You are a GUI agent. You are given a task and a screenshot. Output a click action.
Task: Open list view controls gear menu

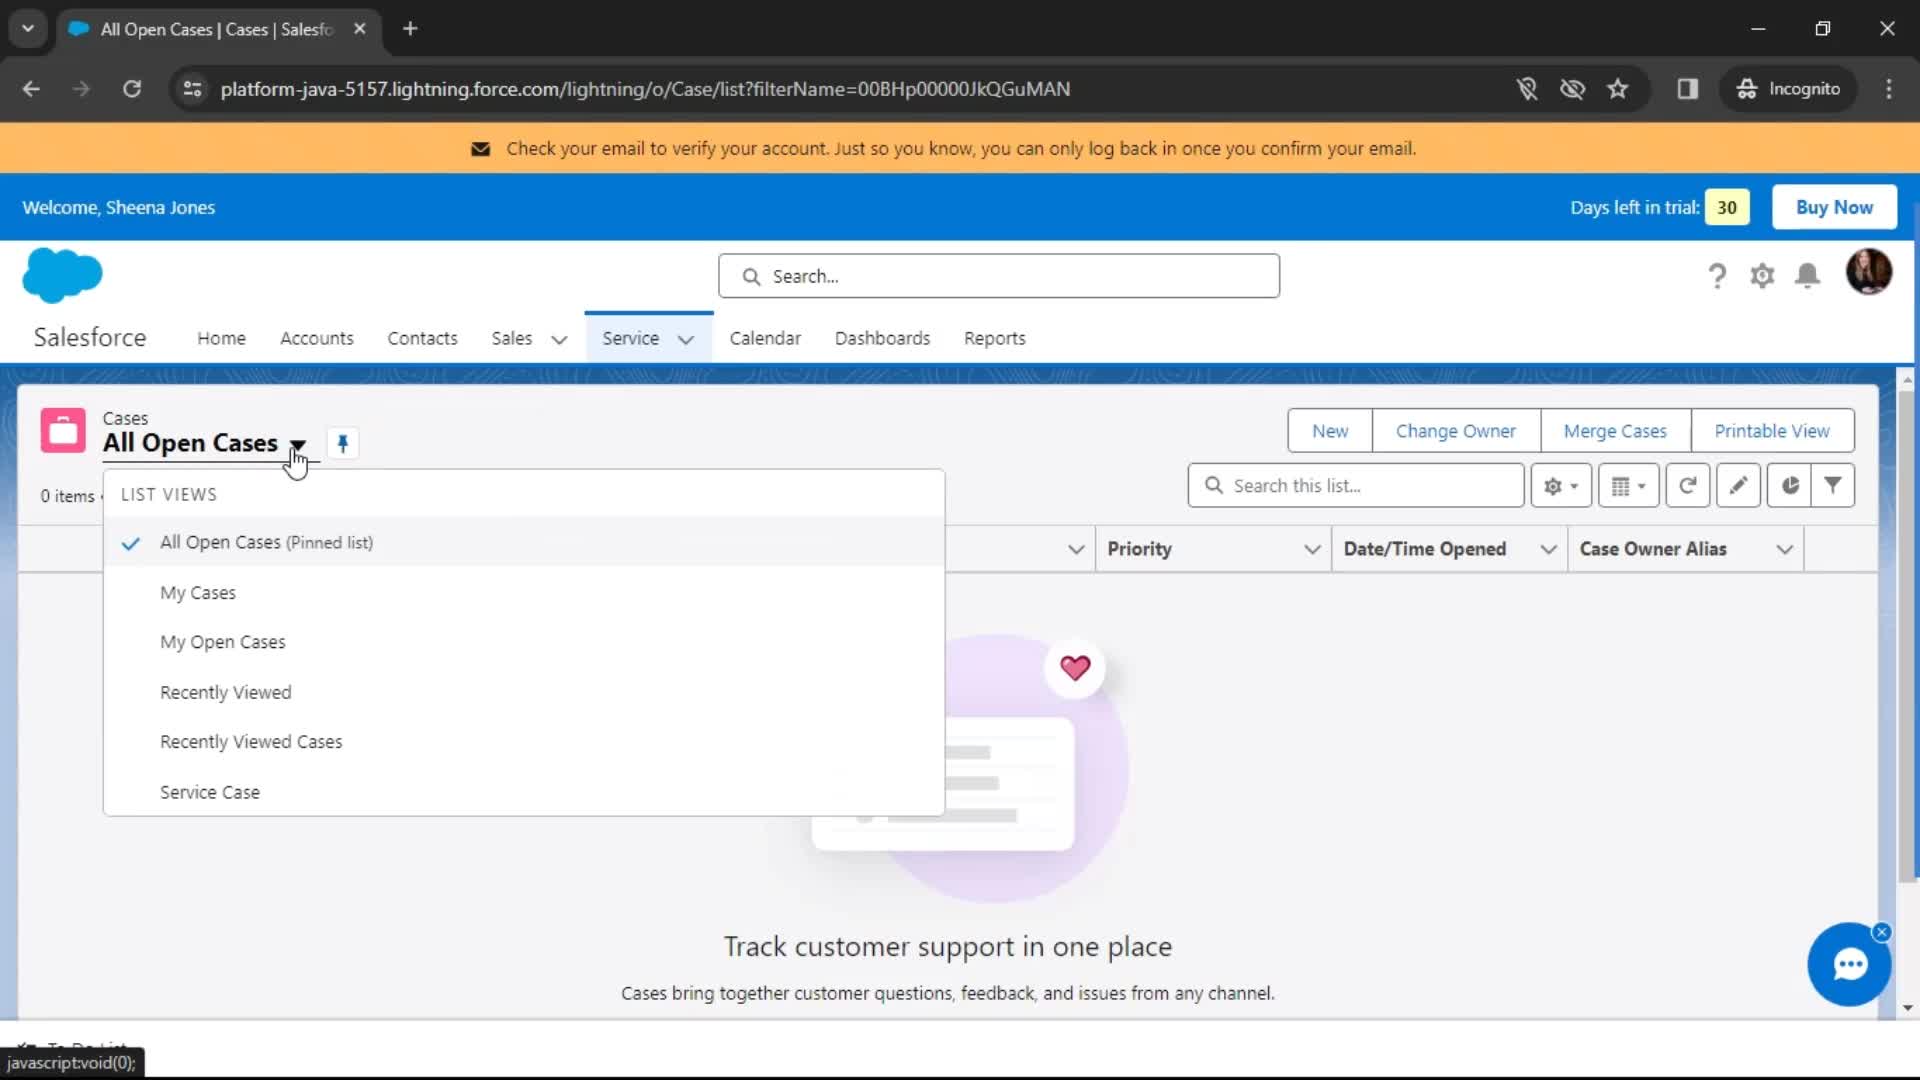[1560, 486]
